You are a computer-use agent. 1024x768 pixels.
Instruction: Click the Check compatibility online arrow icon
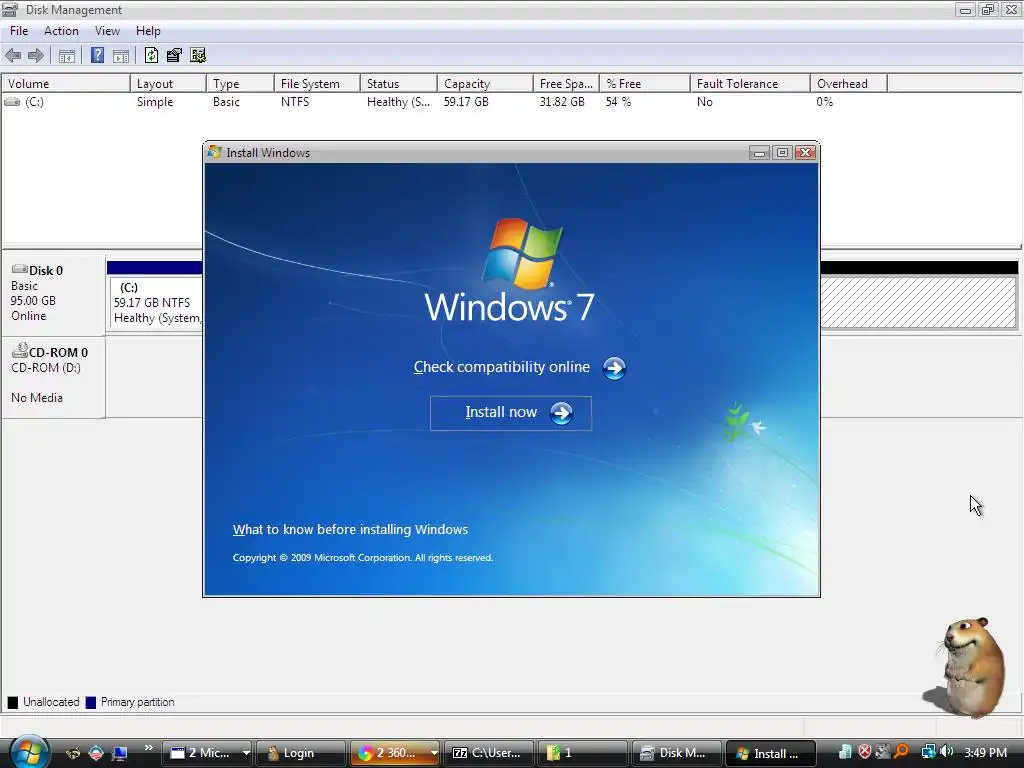[614, 368]
